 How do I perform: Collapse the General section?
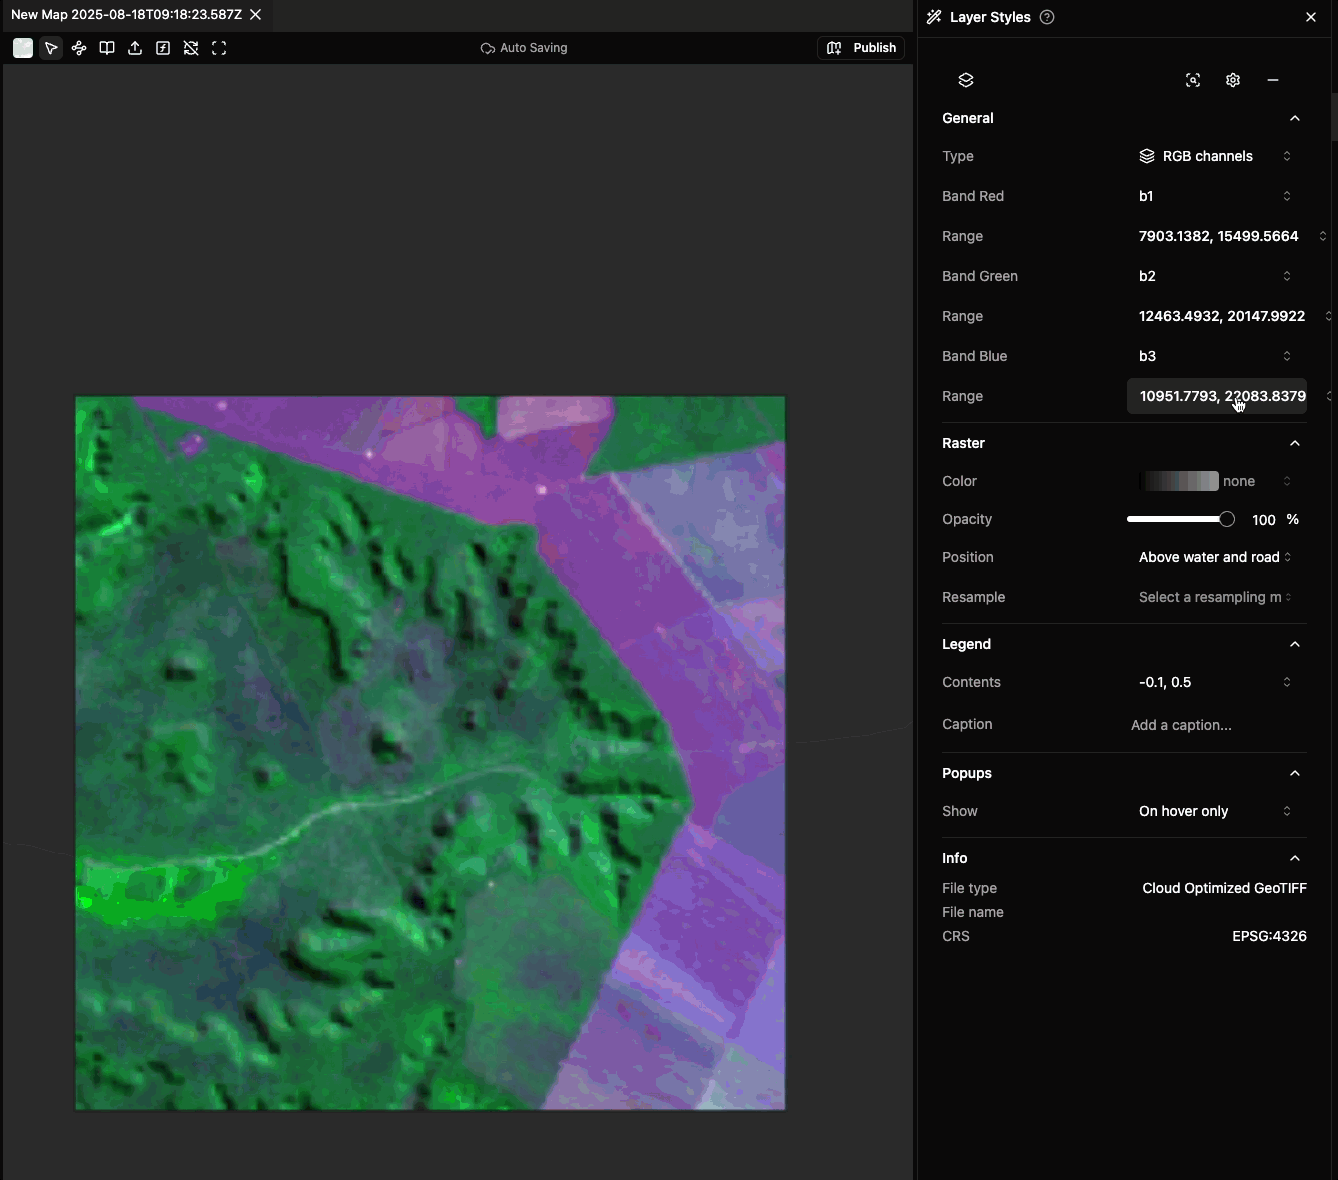coord(1295,118)
